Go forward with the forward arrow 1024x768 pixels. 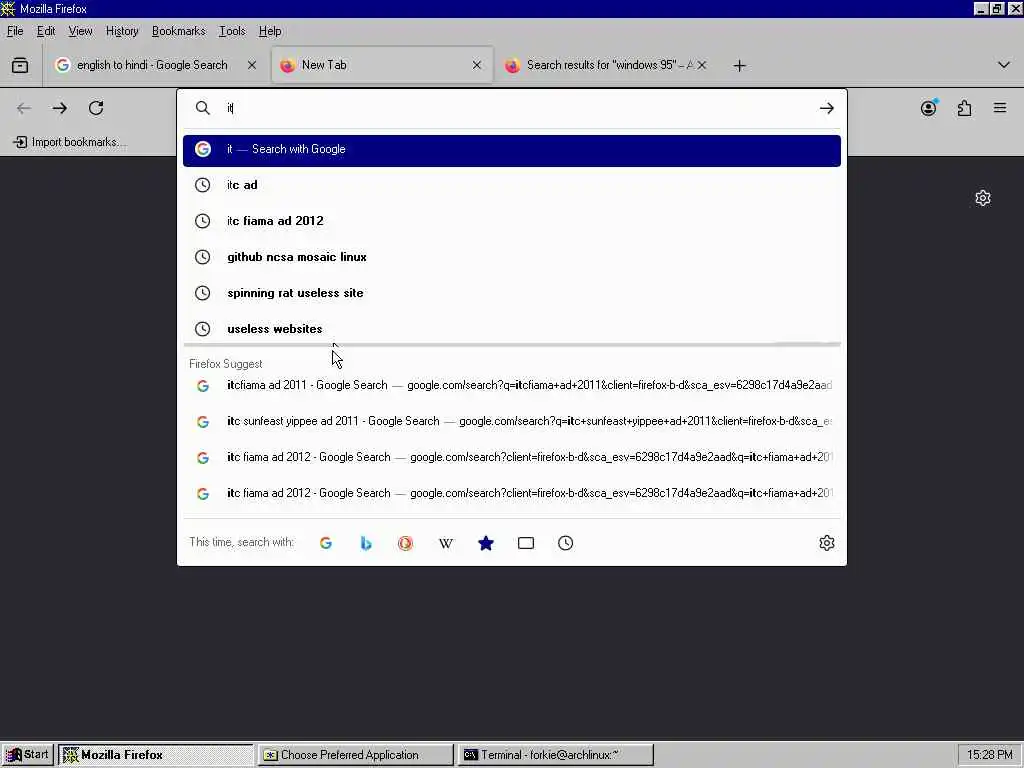(x=59, y=108)
